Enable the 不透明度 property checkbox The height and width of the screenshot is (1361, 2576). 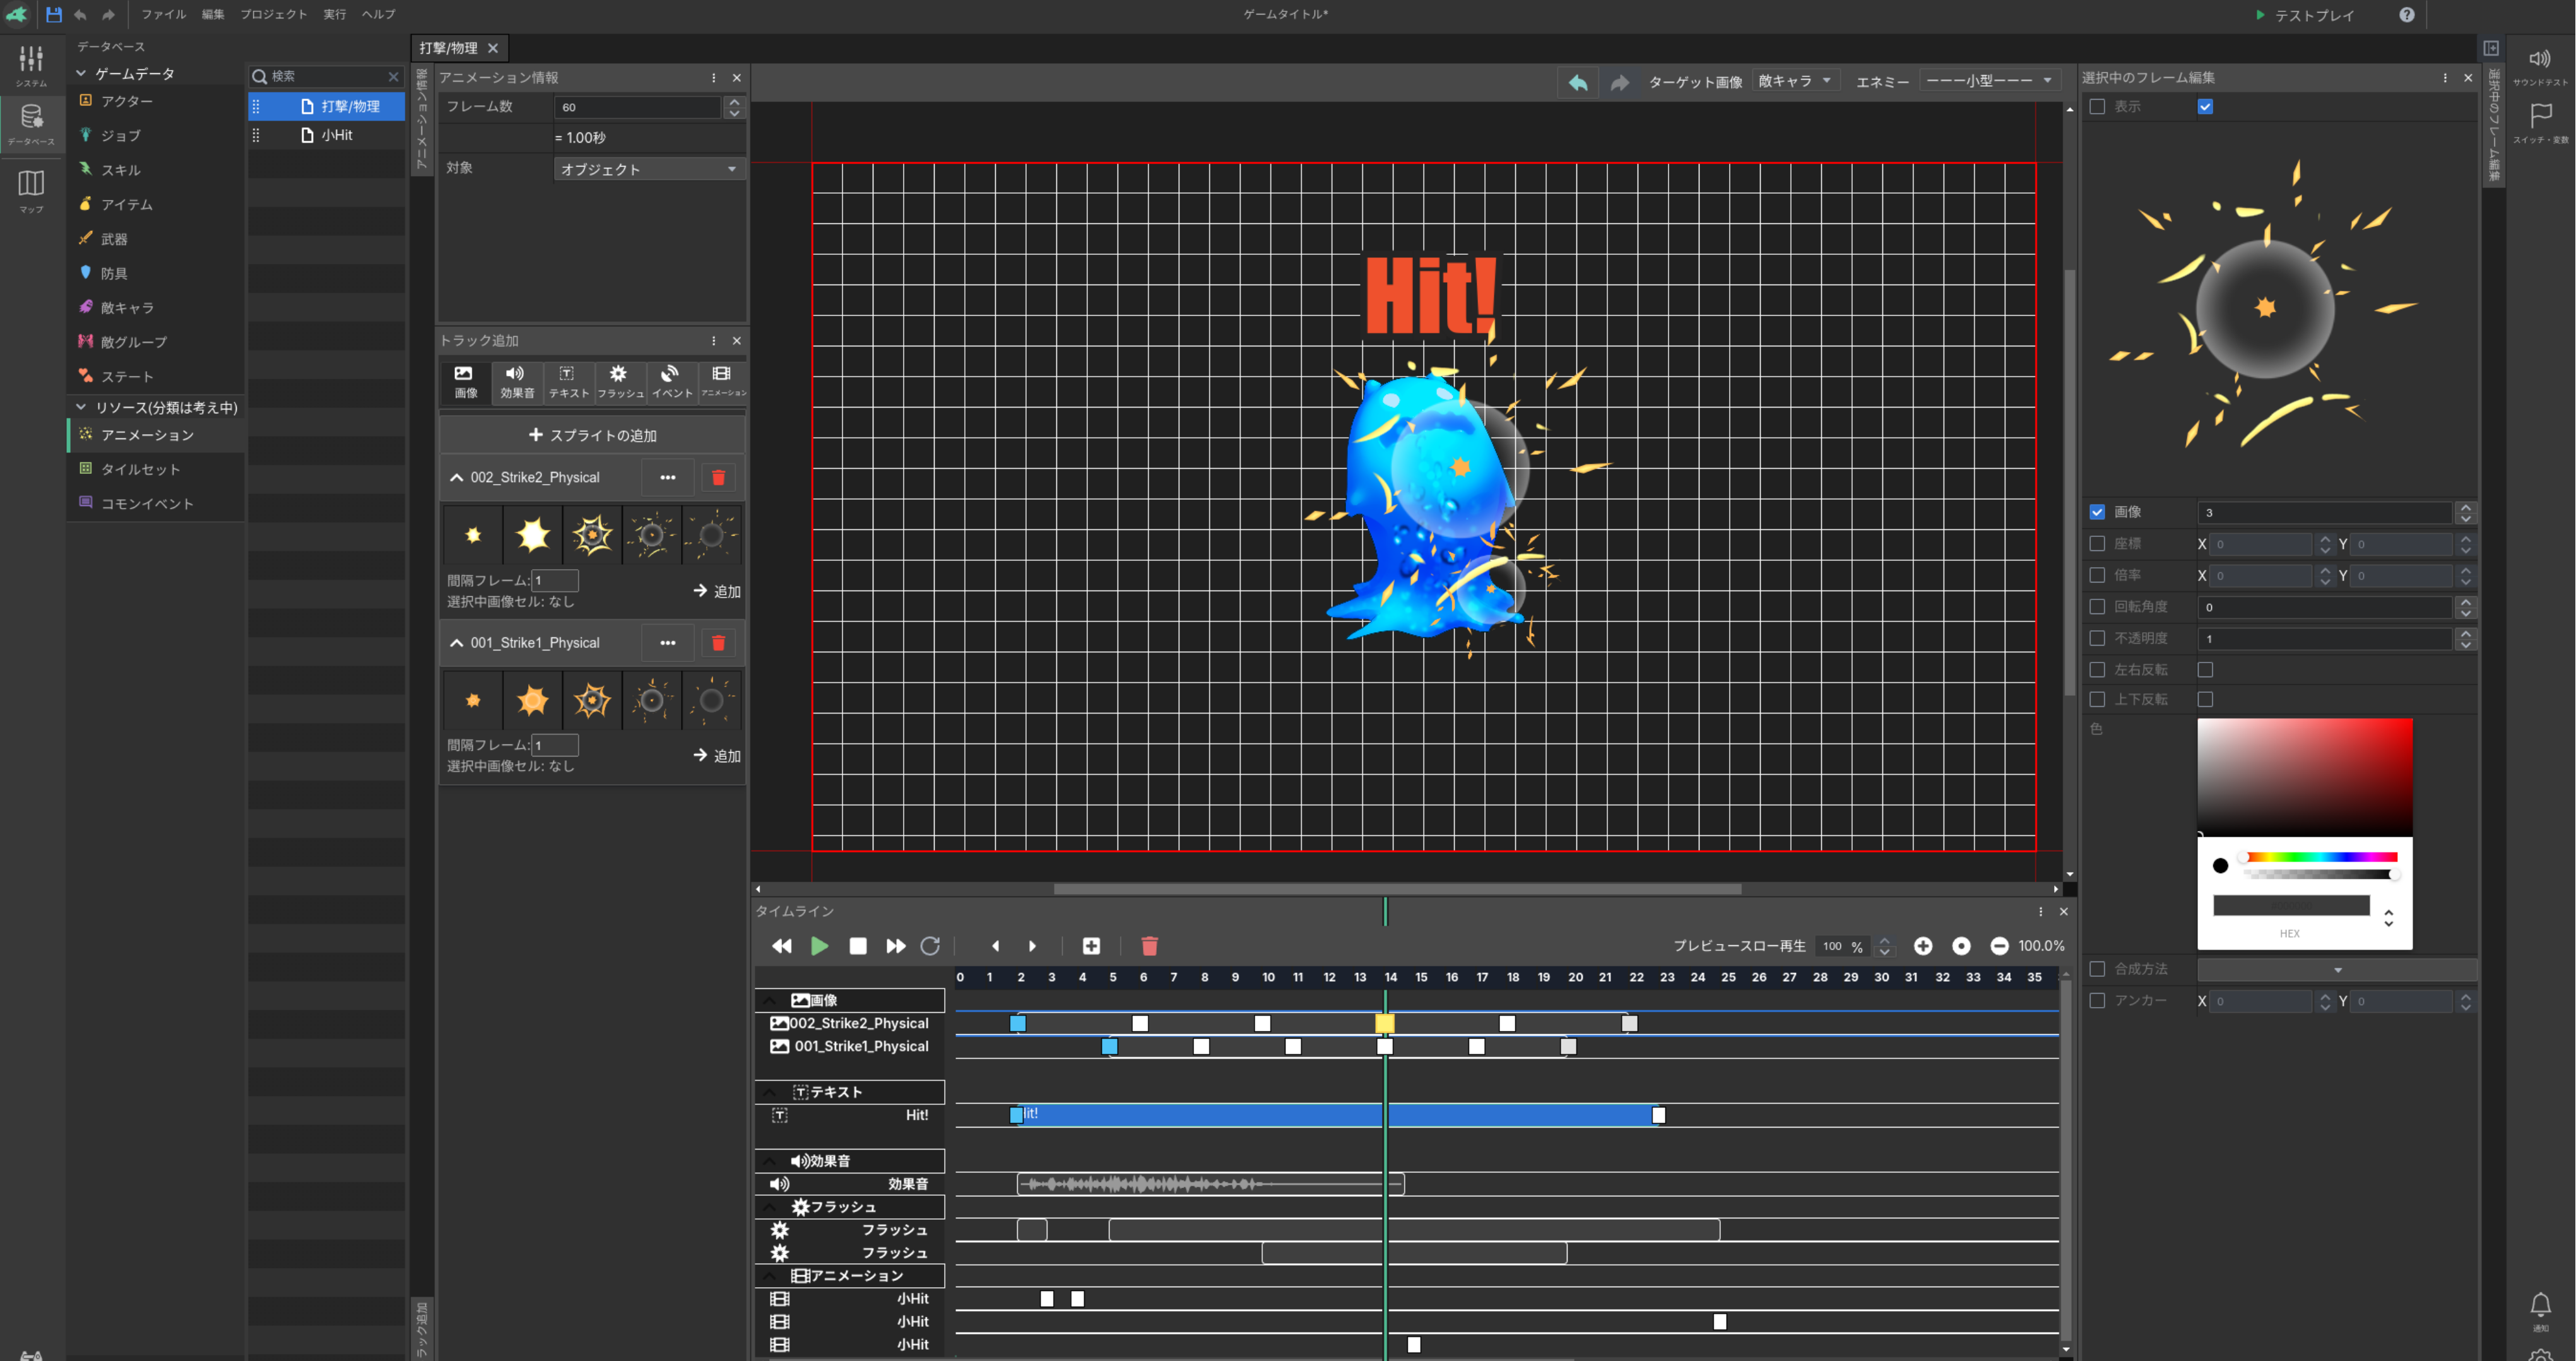tap(2097, 638)
